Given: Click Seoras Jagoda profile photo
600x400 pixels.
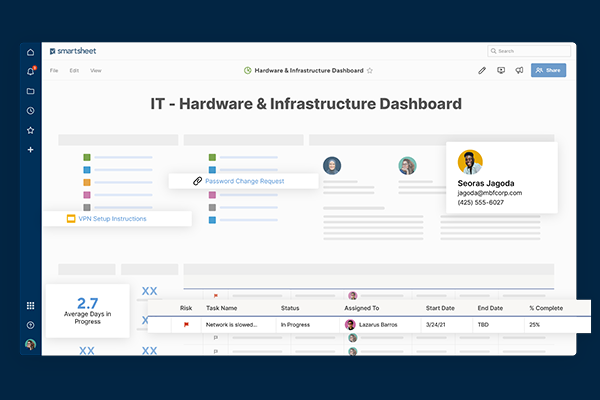Looking at the screenshot, I should tap(470, 162).
